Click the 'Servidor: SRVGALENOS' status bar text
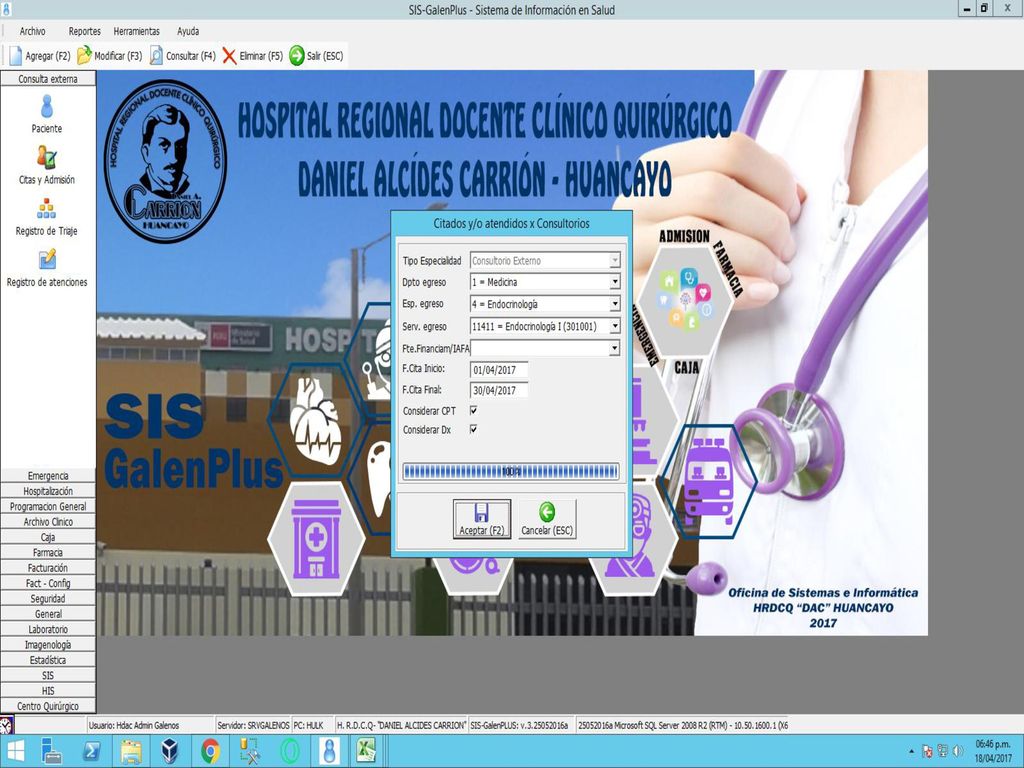 point(253,726)
